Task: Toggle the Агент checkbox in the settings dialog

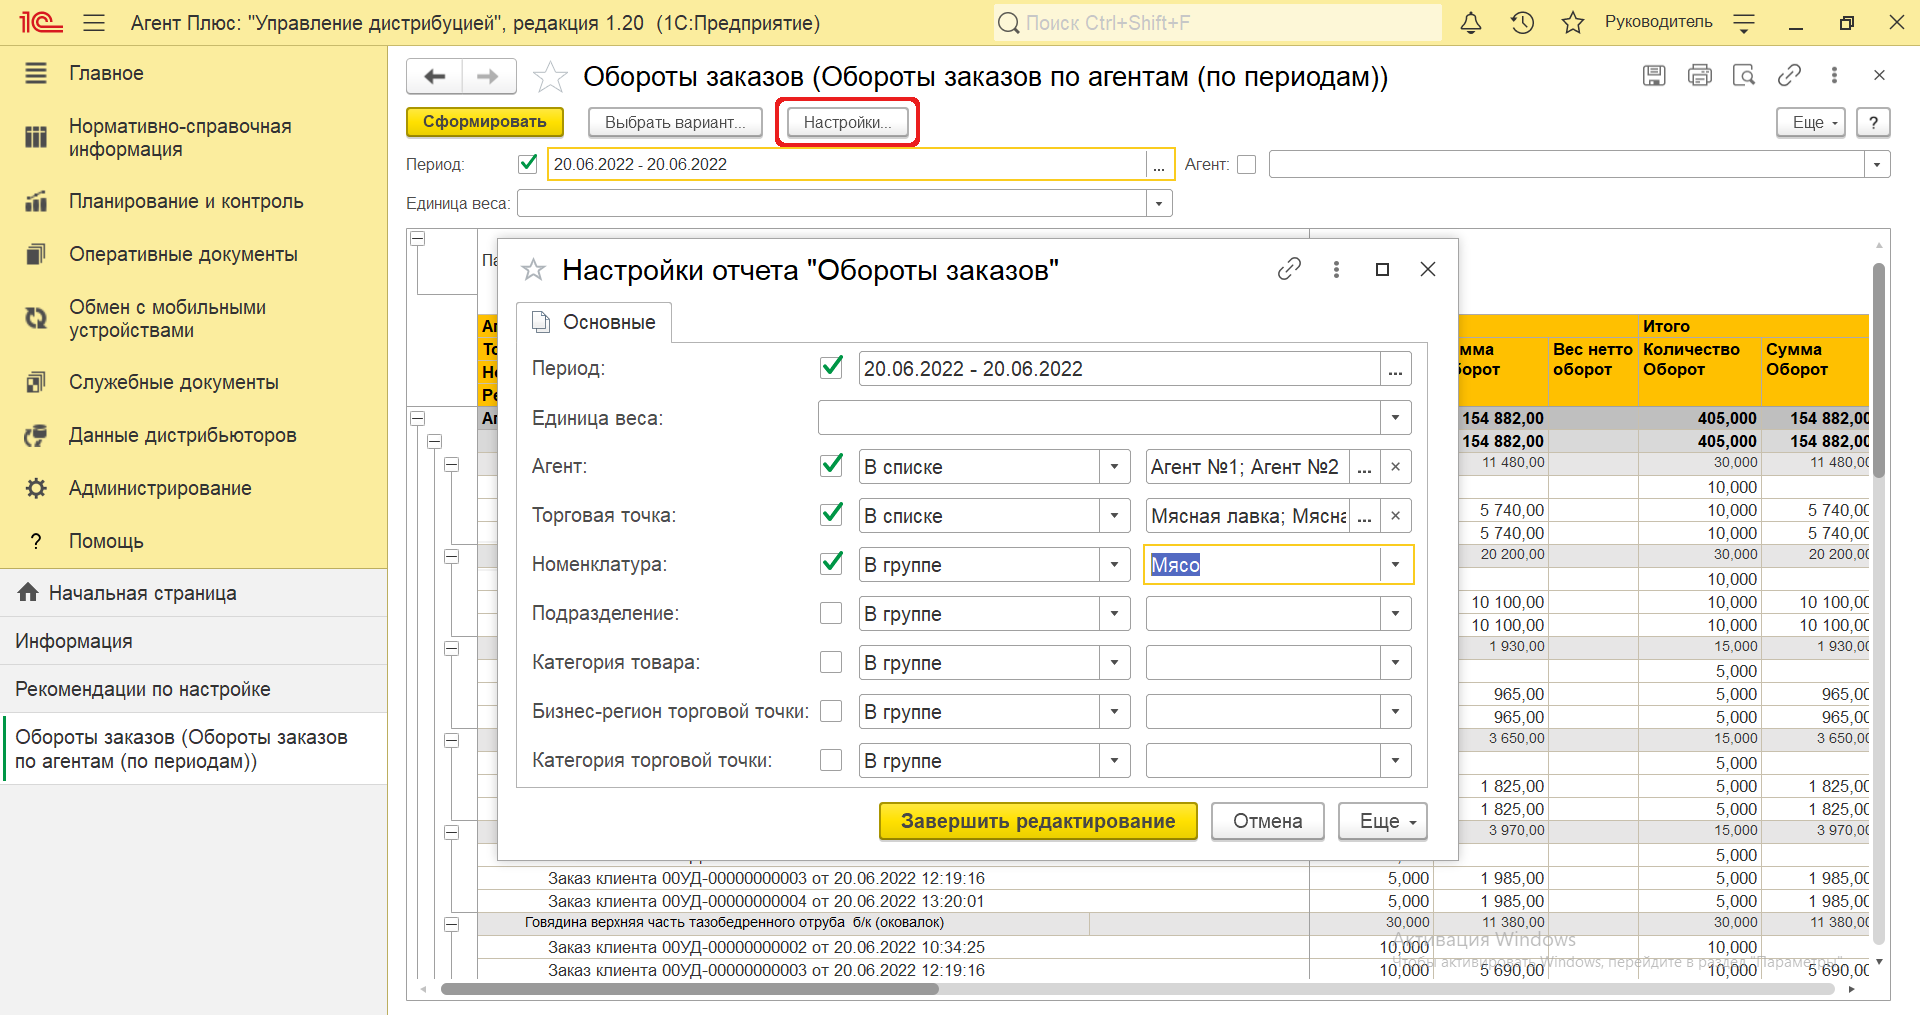Action: tap(831, 466)
